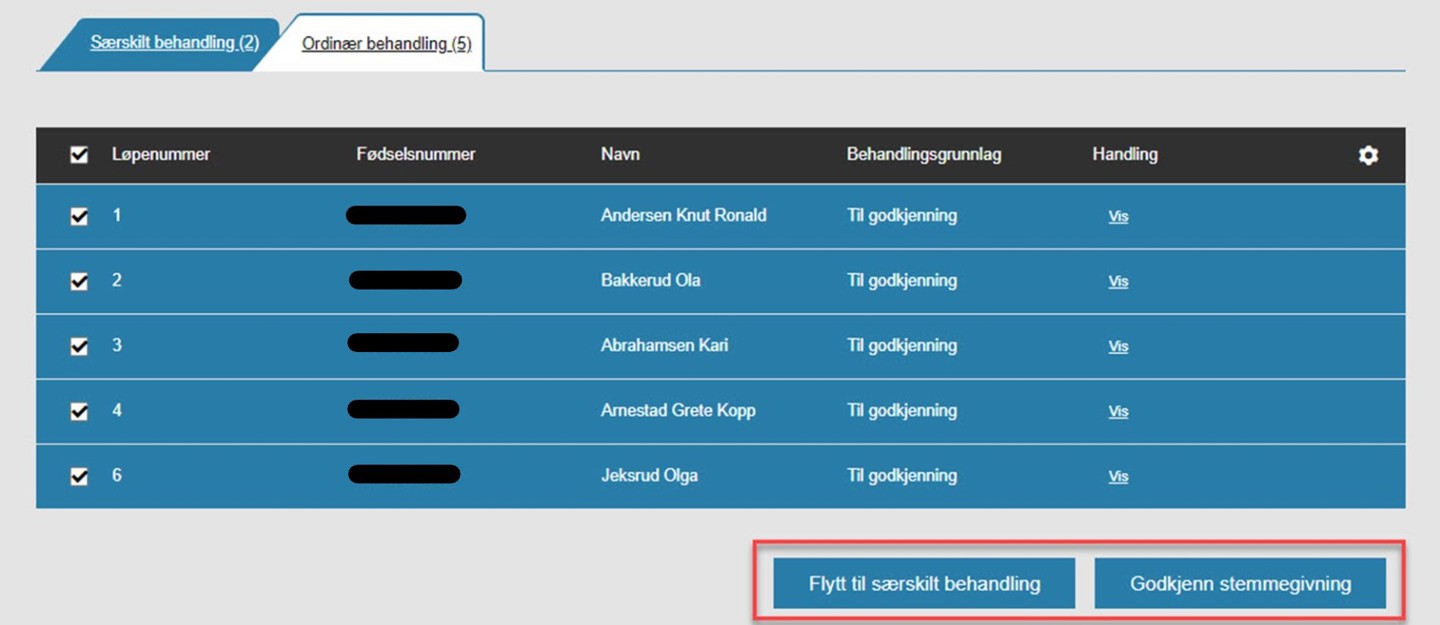Image resolution: width=1440 pixels, height=625 pixels.
Task: Click Flytt til særskilt behandling button
Action: (x=924, y=584)
